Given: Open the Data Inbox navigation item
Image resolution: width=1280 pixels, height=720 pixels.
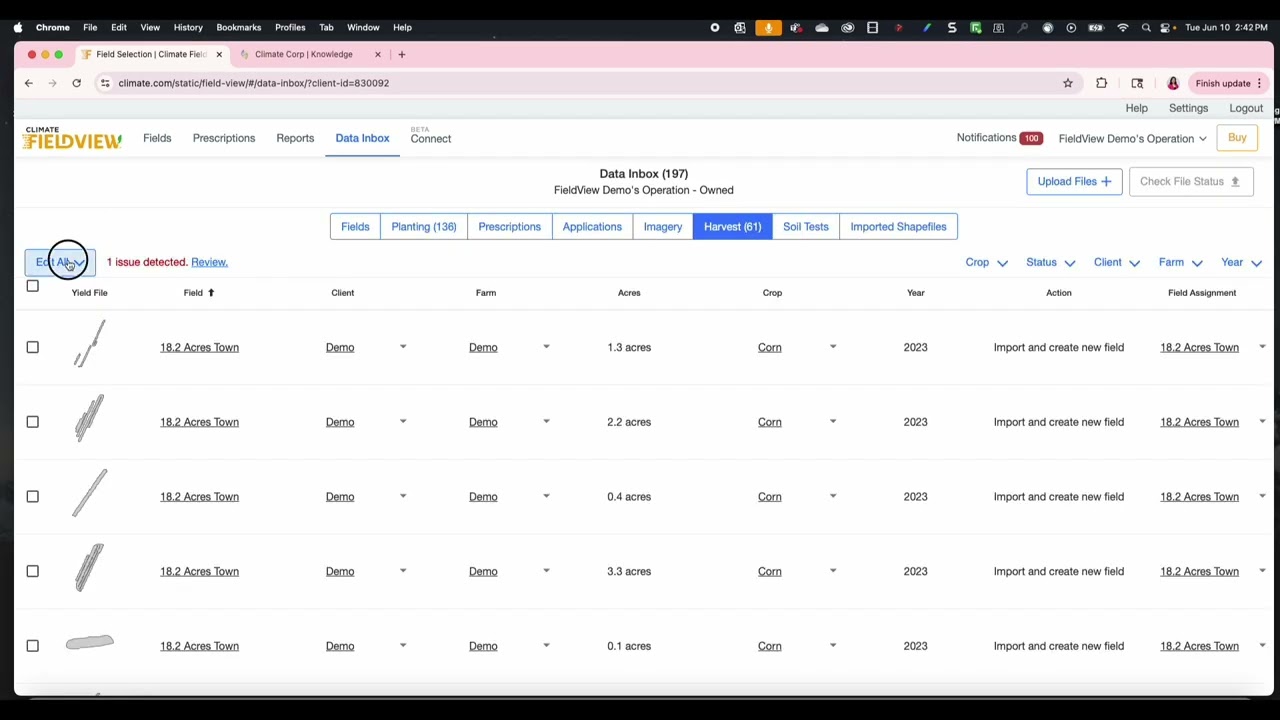Looking at the screenshot, I should click(362, 138).
